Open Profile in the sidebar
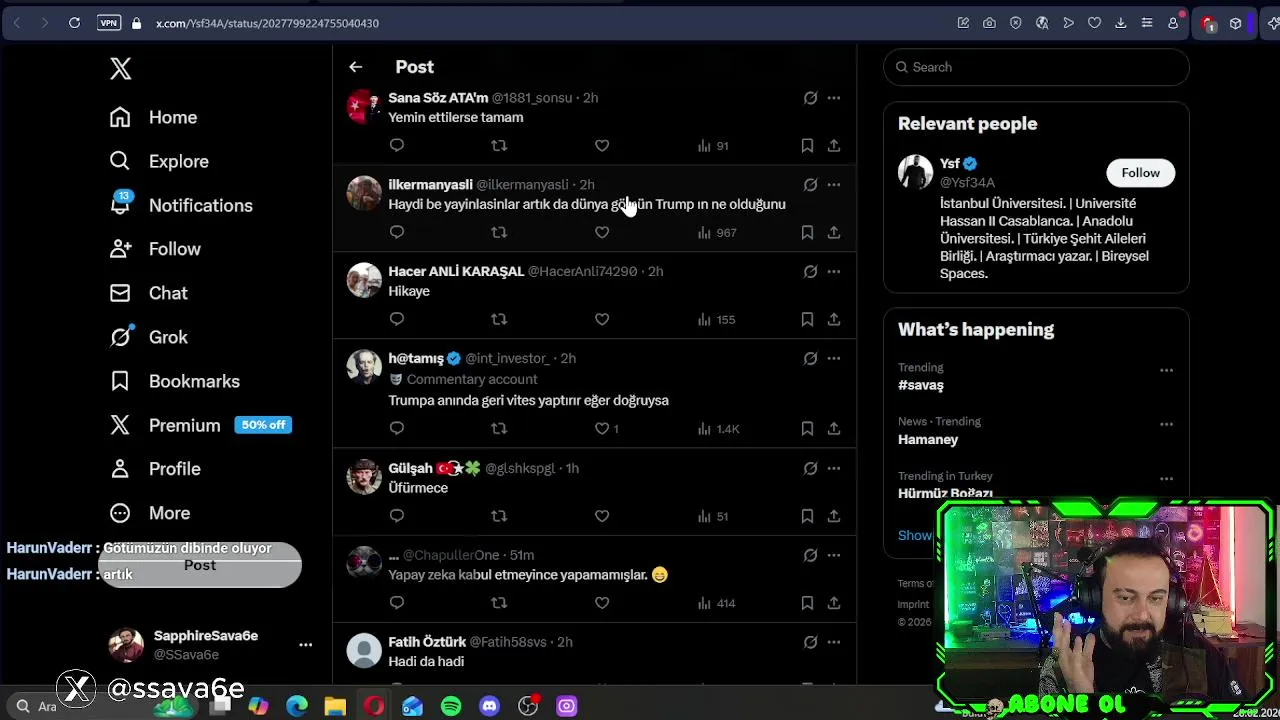This screenshot has width=1280, height=720. coord(154,469)
